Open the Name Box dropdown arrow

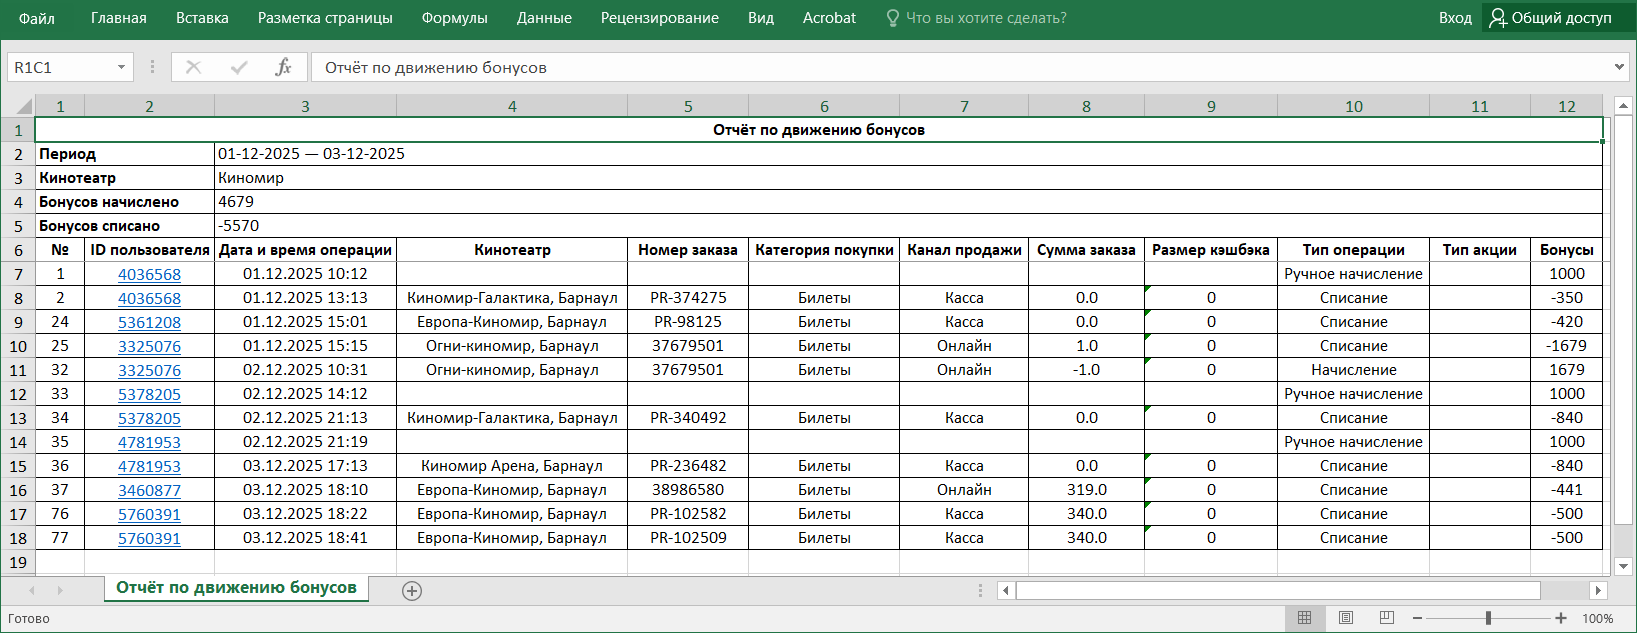pos(121,67)
